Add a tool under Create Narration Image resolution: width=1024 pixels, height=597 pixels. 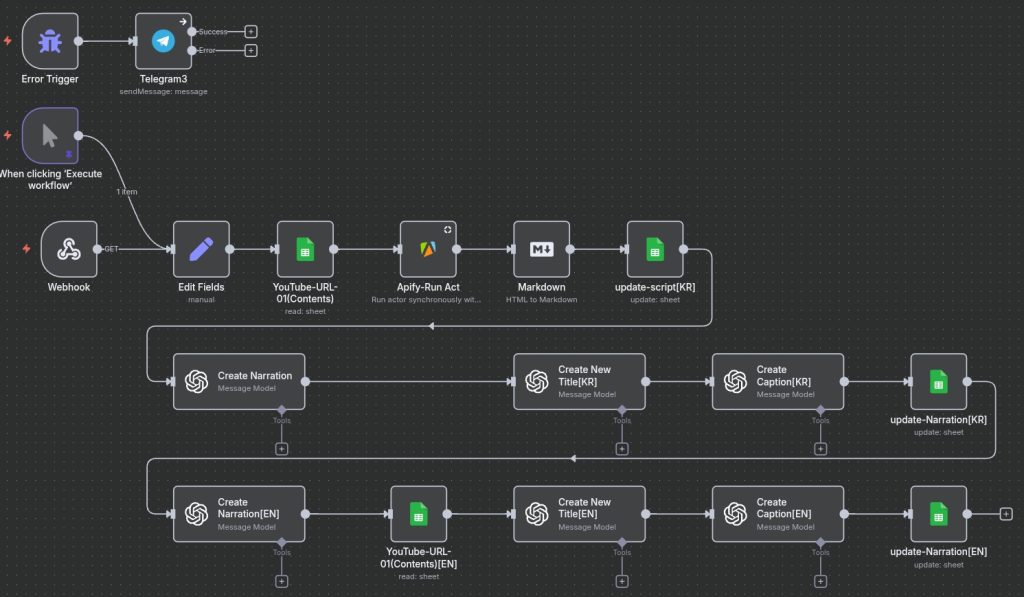[x=282, y=448]
